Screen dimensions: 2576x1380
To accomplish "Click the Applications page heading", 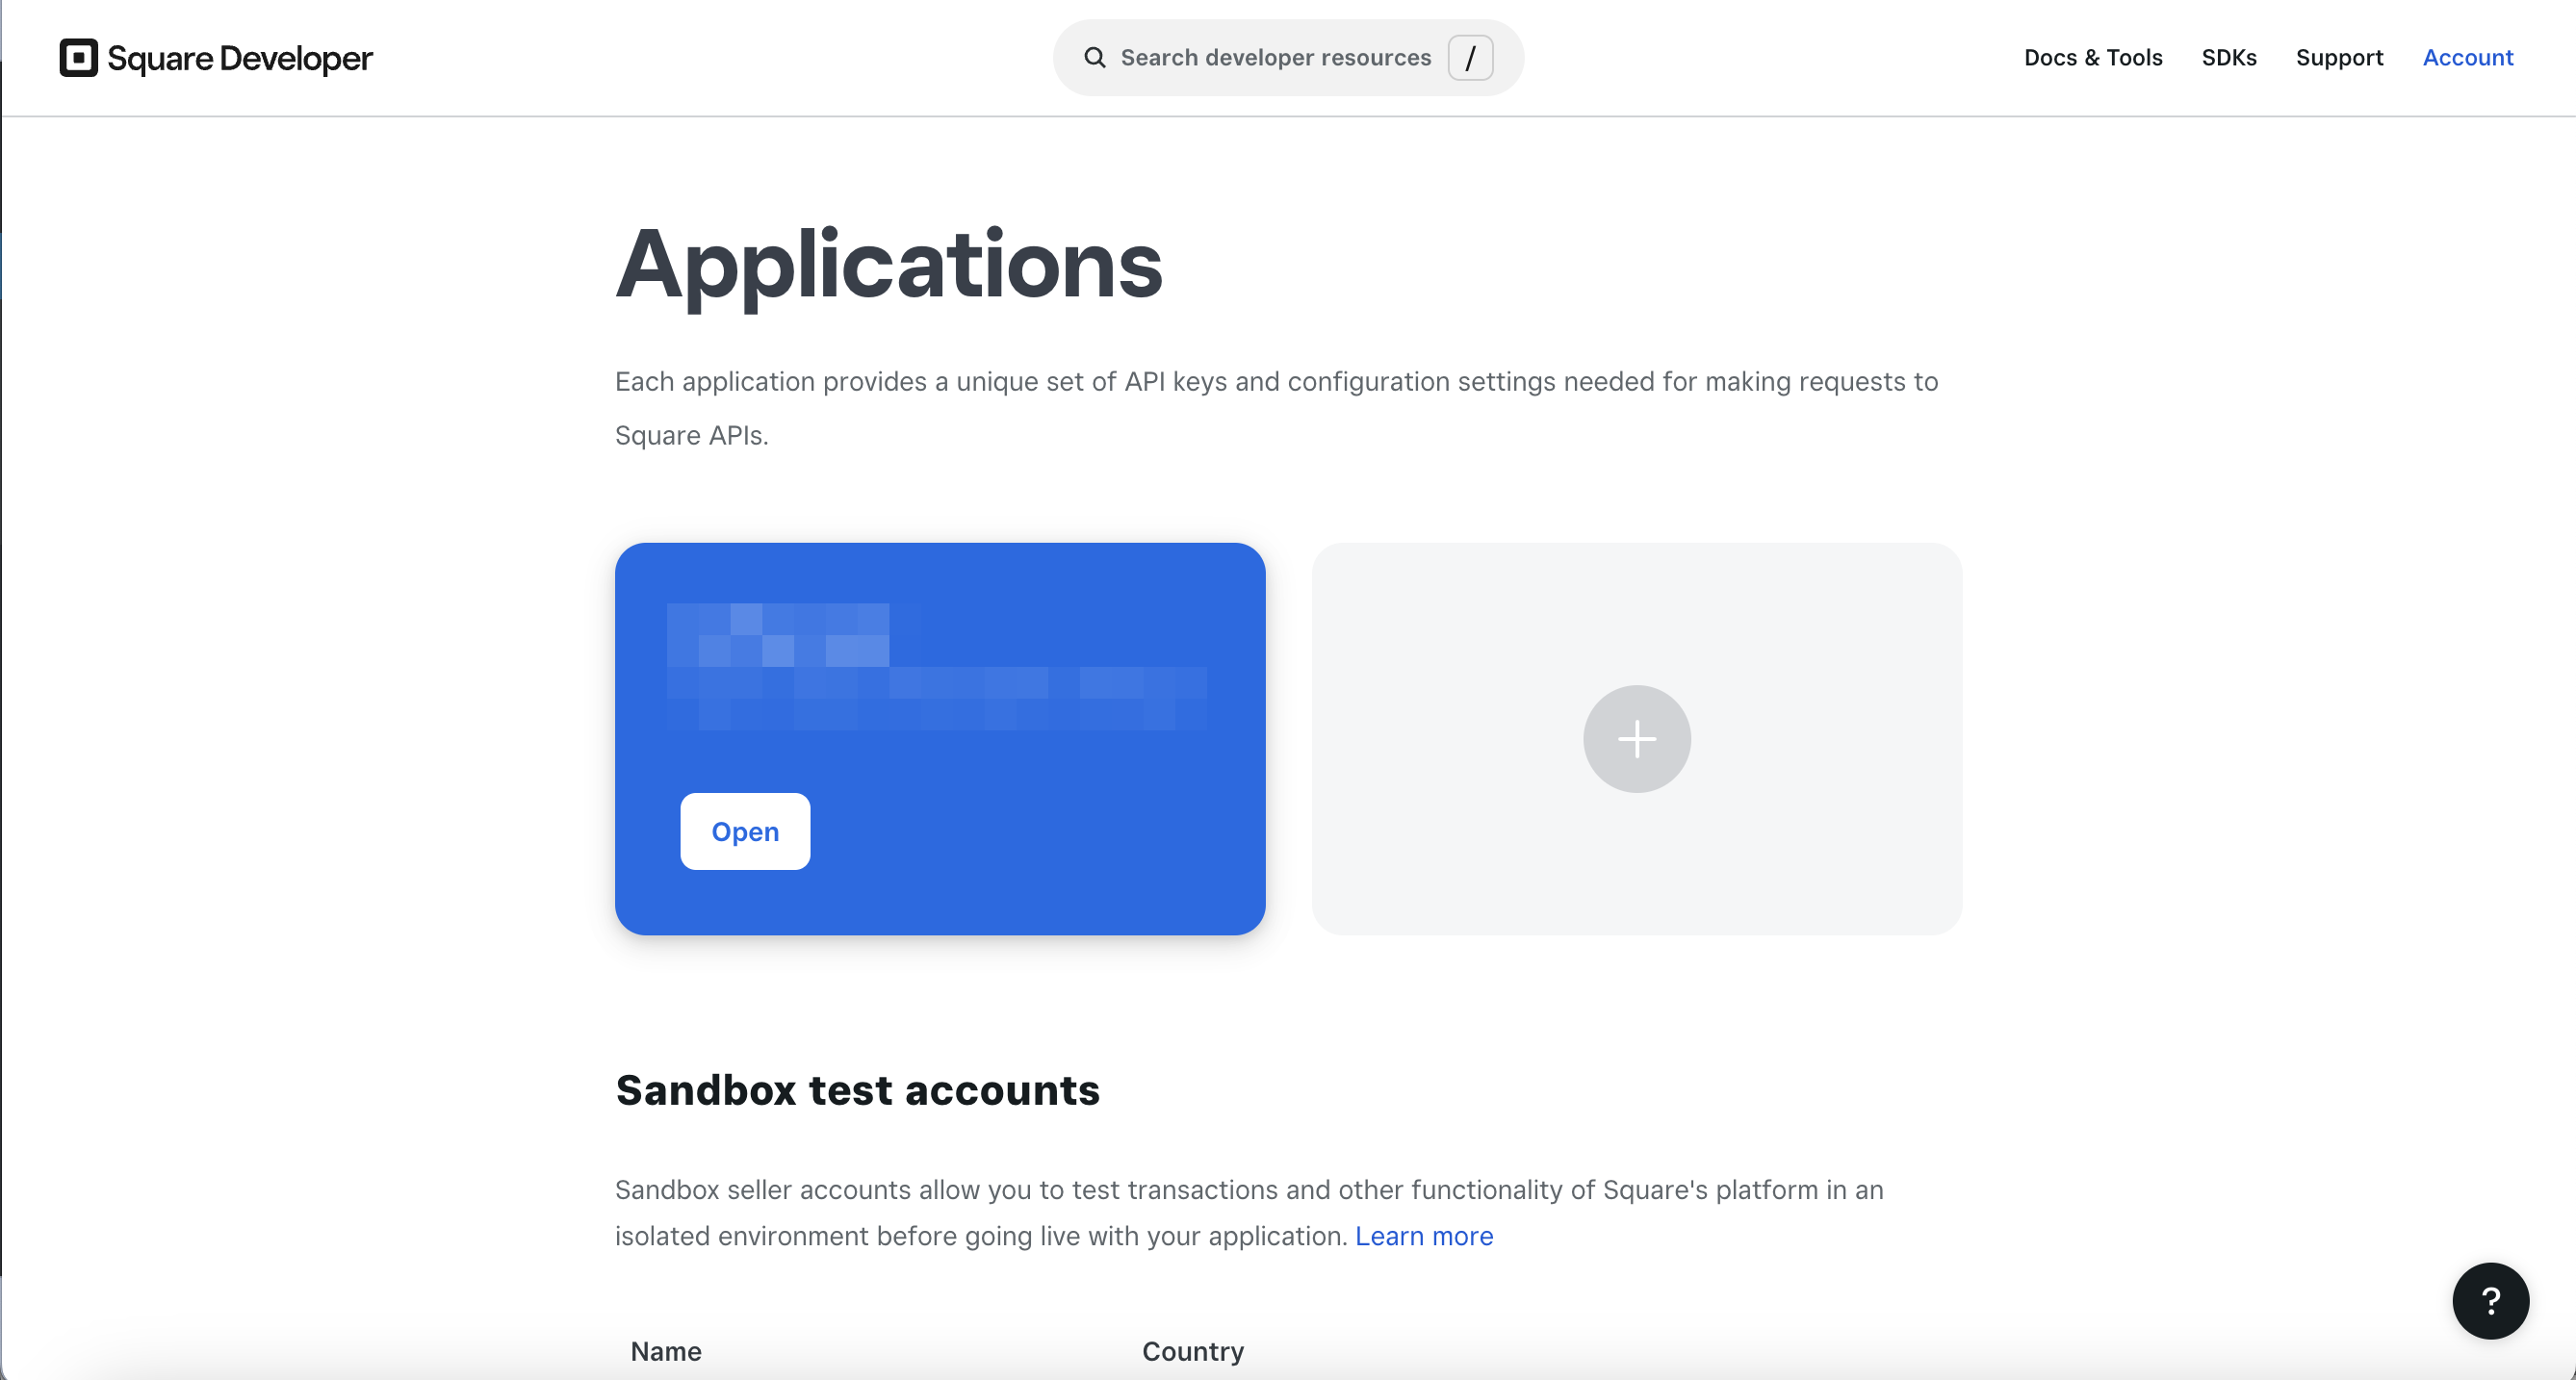I will coord(889,264).
